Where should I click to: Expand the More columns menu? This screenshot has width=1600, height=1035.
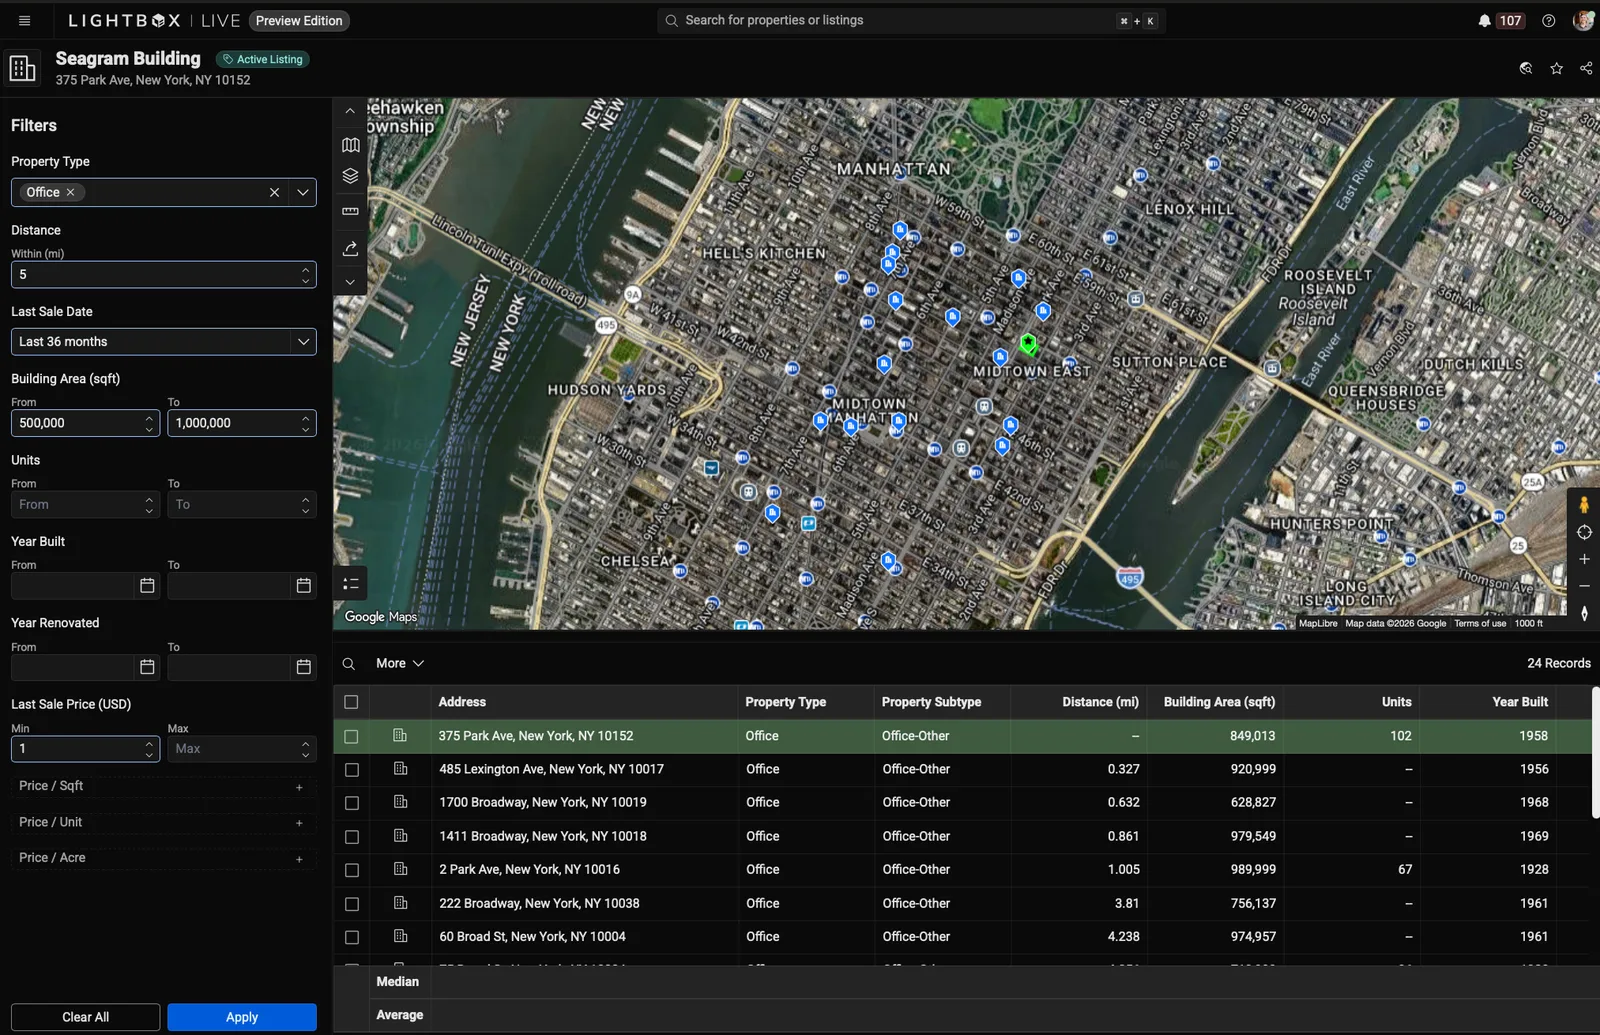(400, 663)
